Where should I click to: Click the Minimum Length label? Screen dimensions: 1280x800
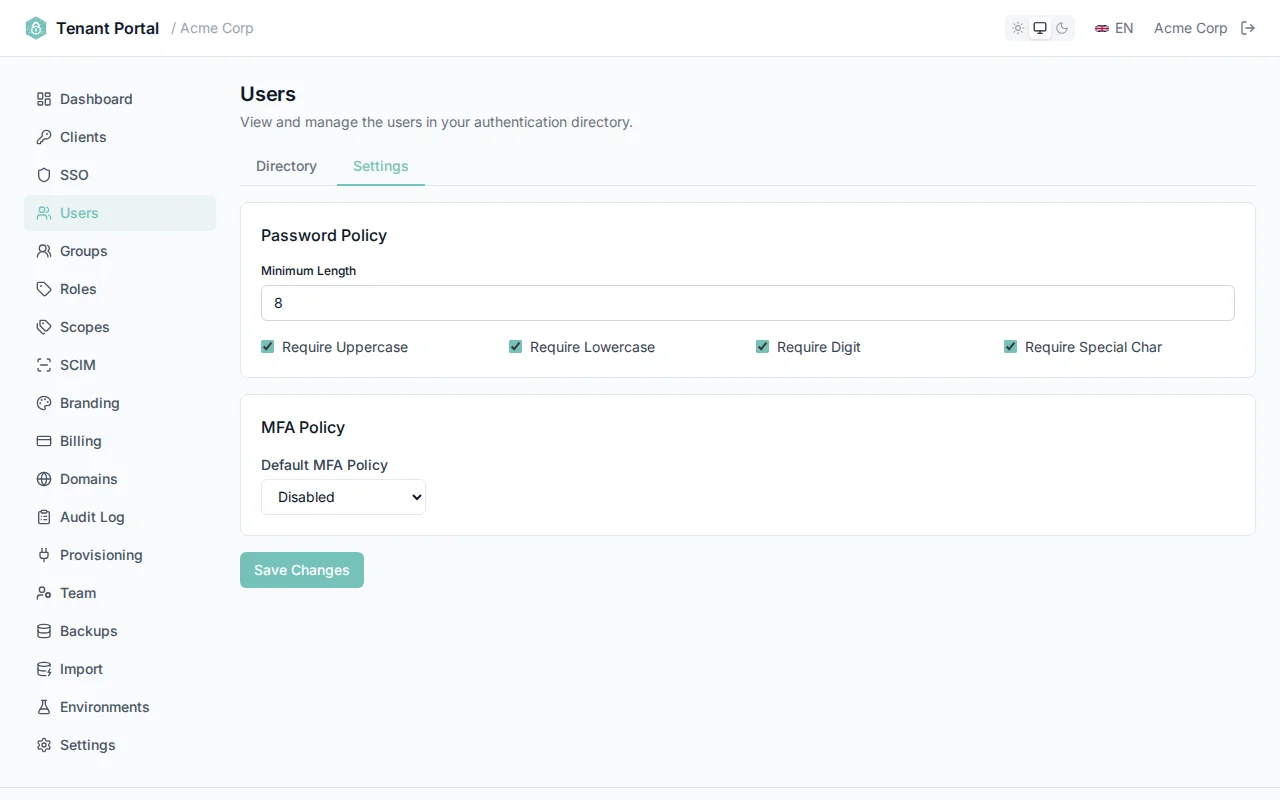click(x=308, y=271)
